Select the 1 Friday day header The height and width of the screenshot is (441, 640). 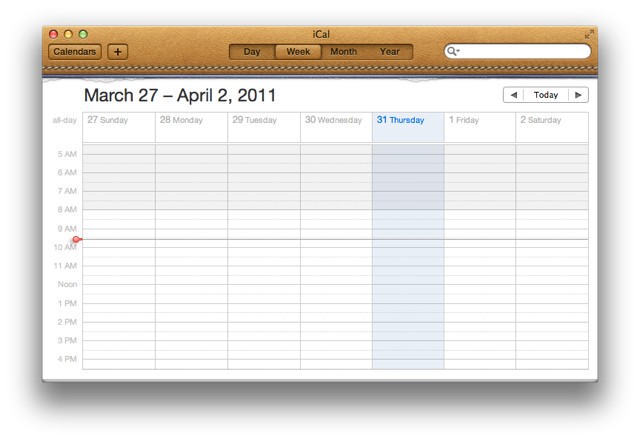coord(464,120)
